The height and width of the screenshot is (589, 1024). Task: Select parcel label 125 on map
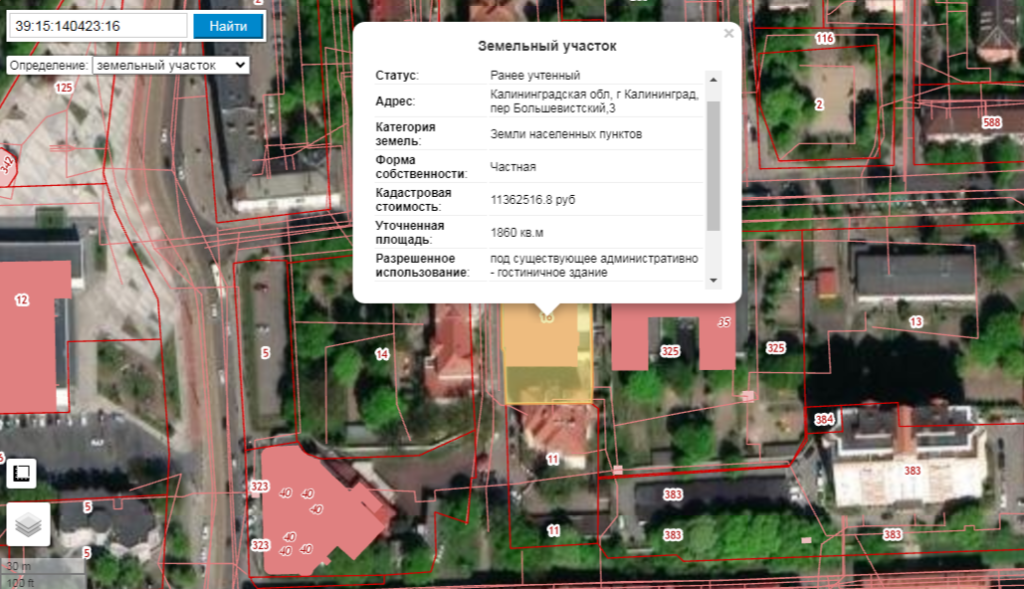pyautogui.click(x=64, y=88)
